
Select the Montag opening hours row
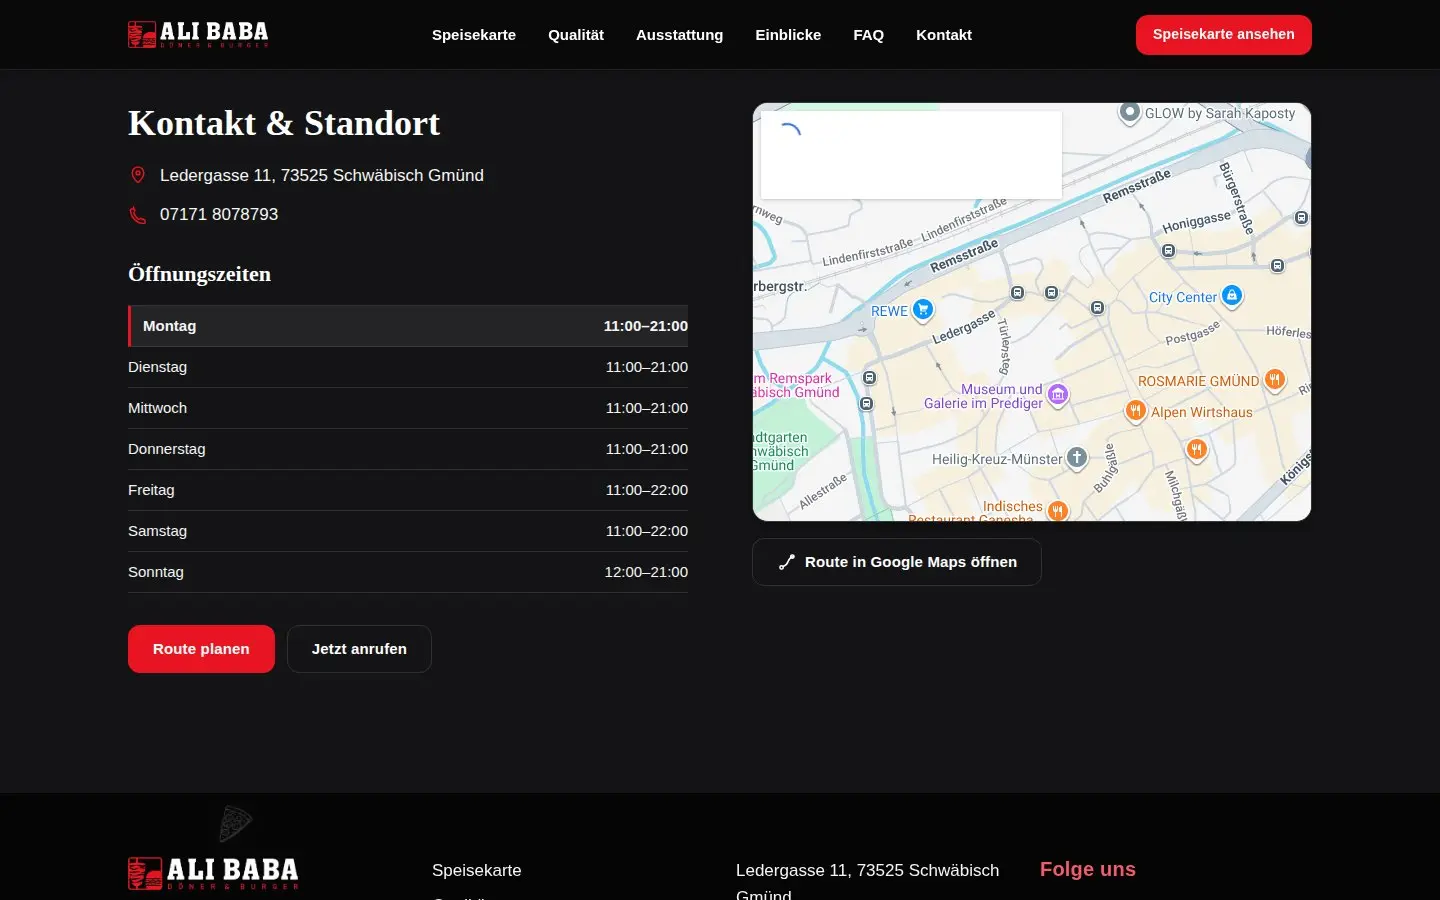[x=408, y=326]
